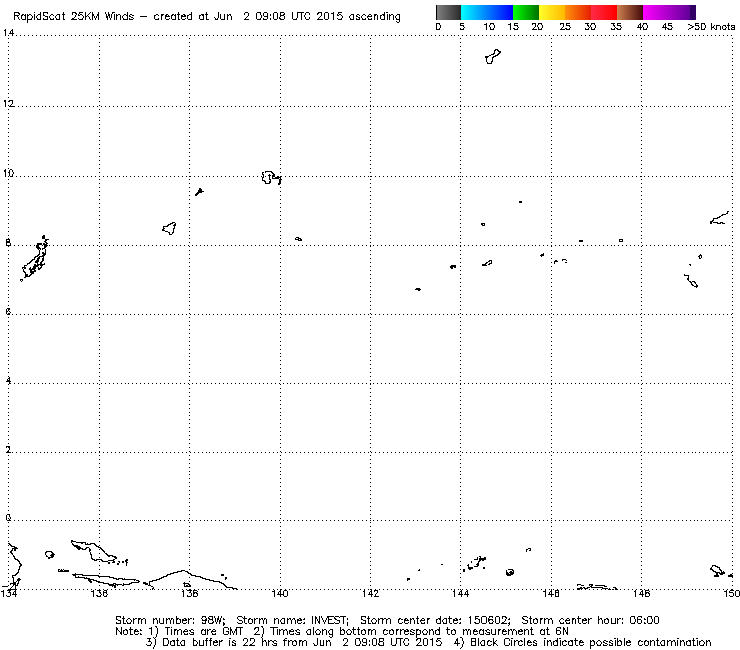The image size is (740, 650).
Task: Click "Storm number: 98W;" text
Action: point(170,620)
